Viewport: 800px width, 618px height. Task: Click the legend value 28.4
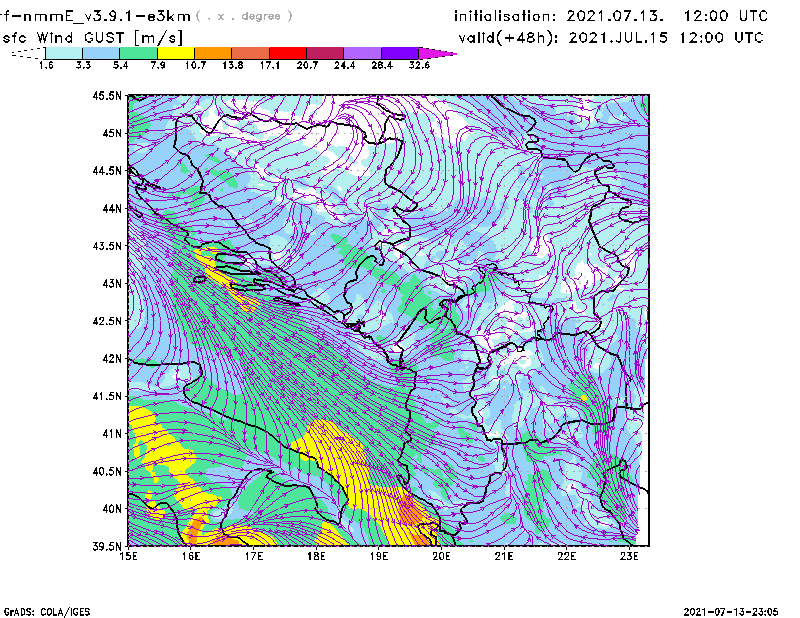click(382, 65)
